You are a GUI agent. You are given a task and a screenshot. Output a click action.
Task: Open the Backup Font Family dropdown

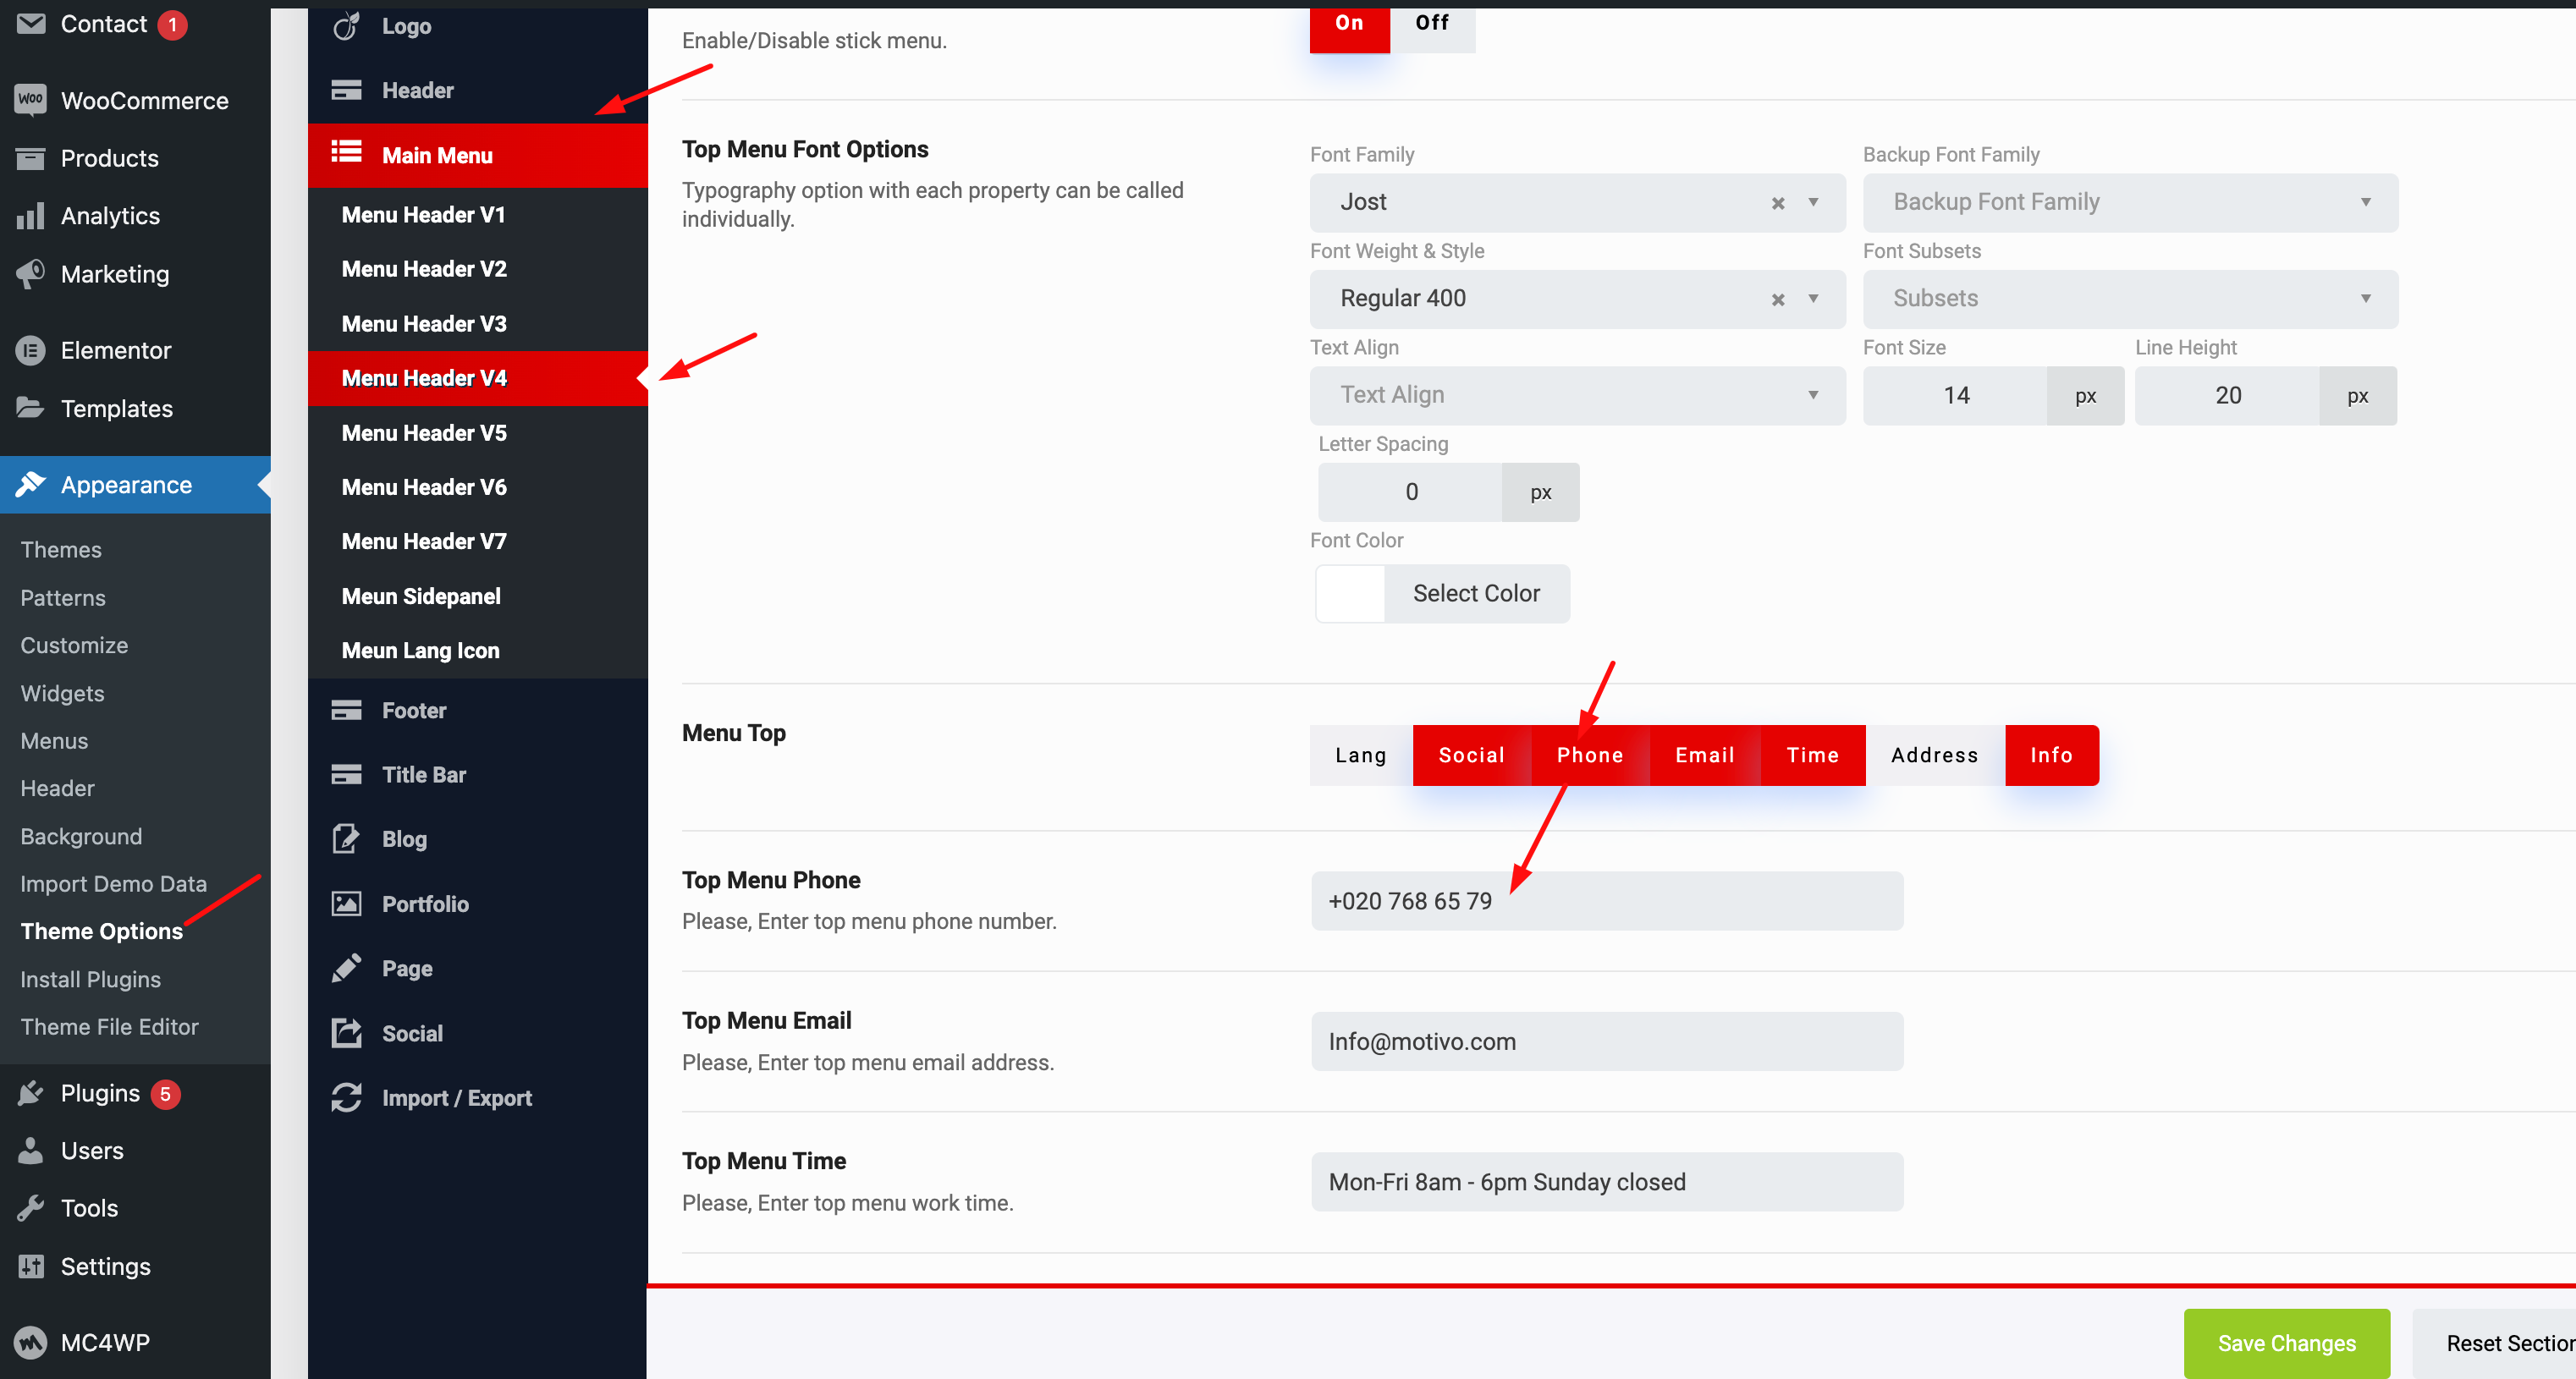[x=2130, y=202]
